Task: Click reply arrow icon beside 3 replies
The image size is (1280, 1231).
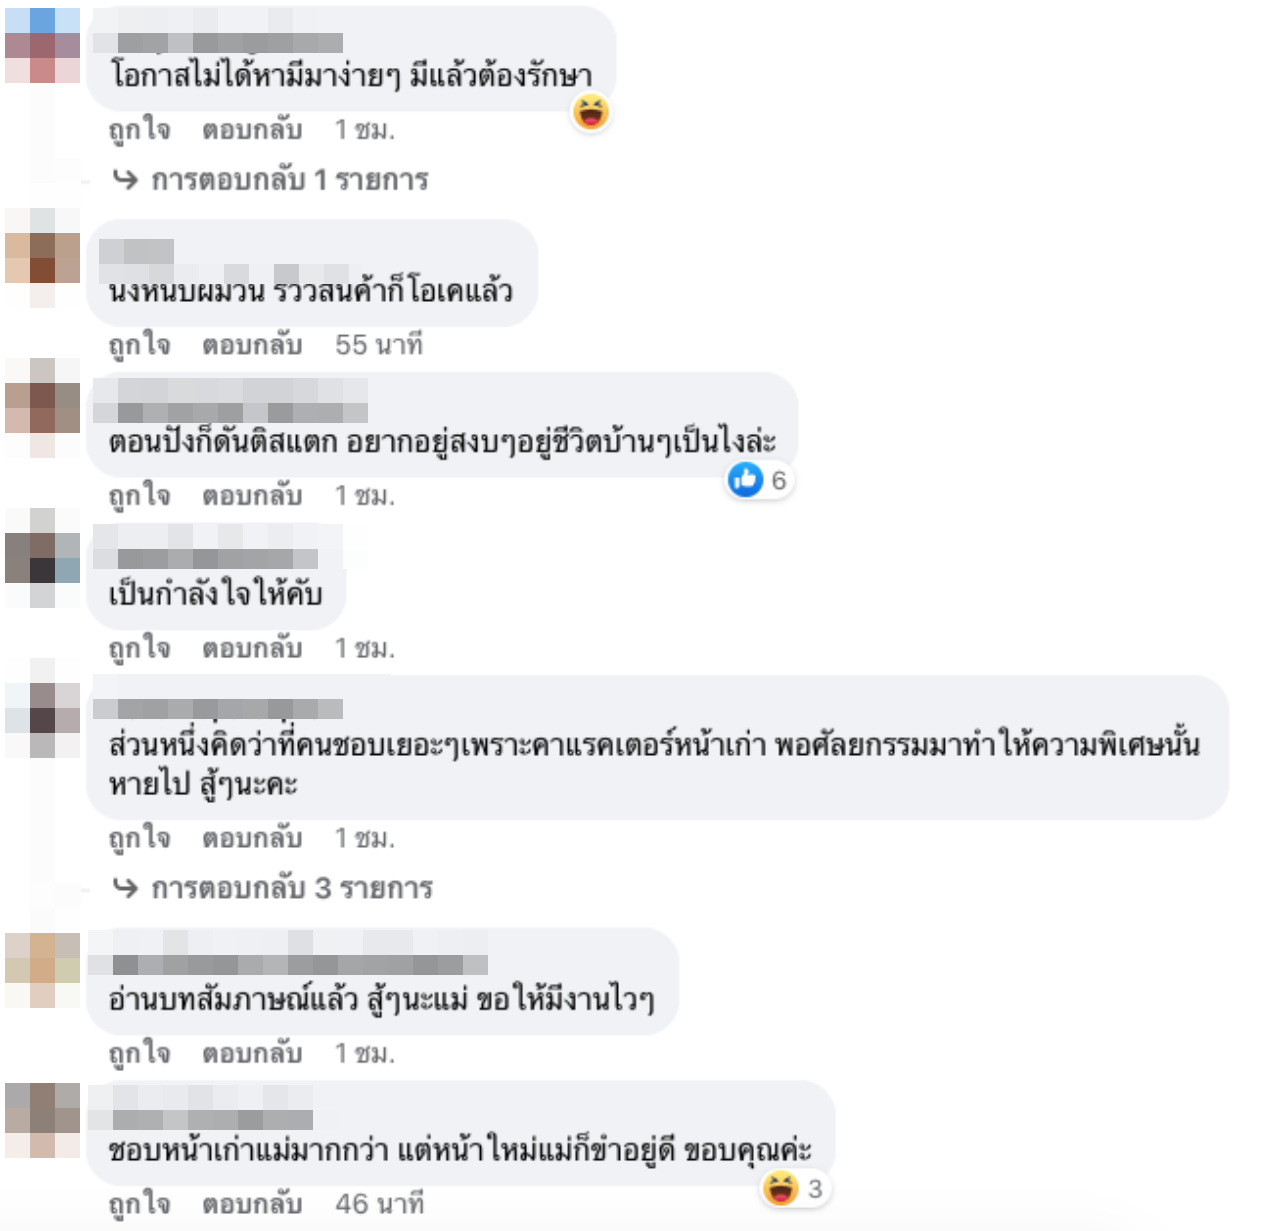Action: pyautogui.click(x=125, y=887)
